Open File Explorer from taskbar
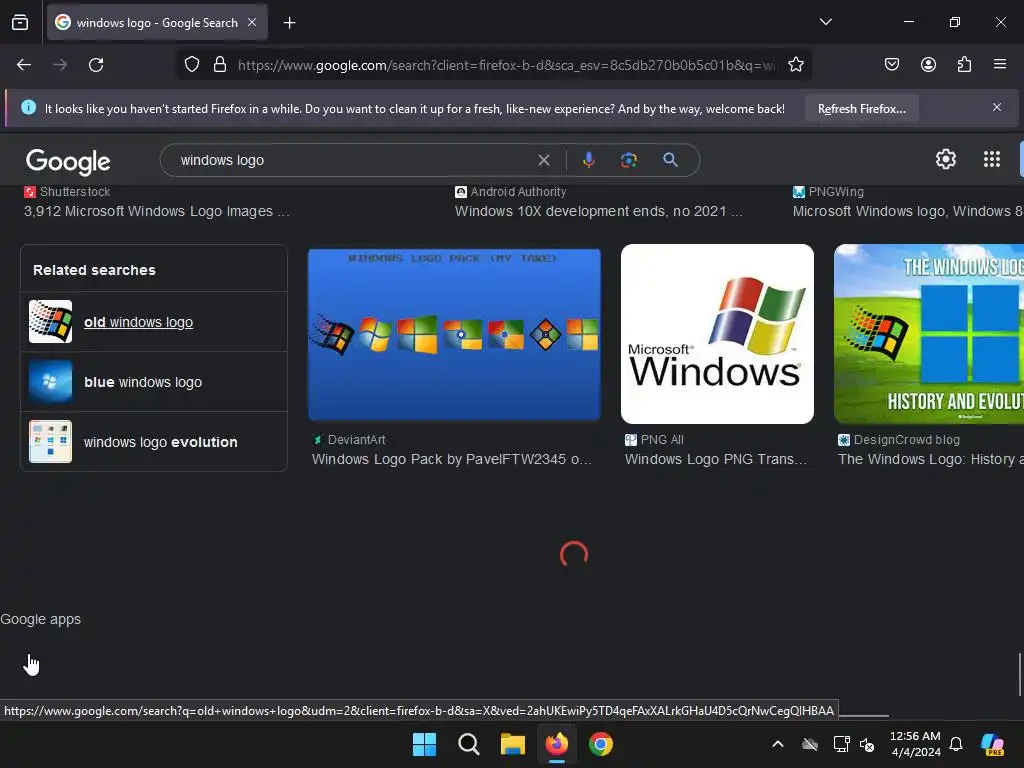 tap(513, 744)
